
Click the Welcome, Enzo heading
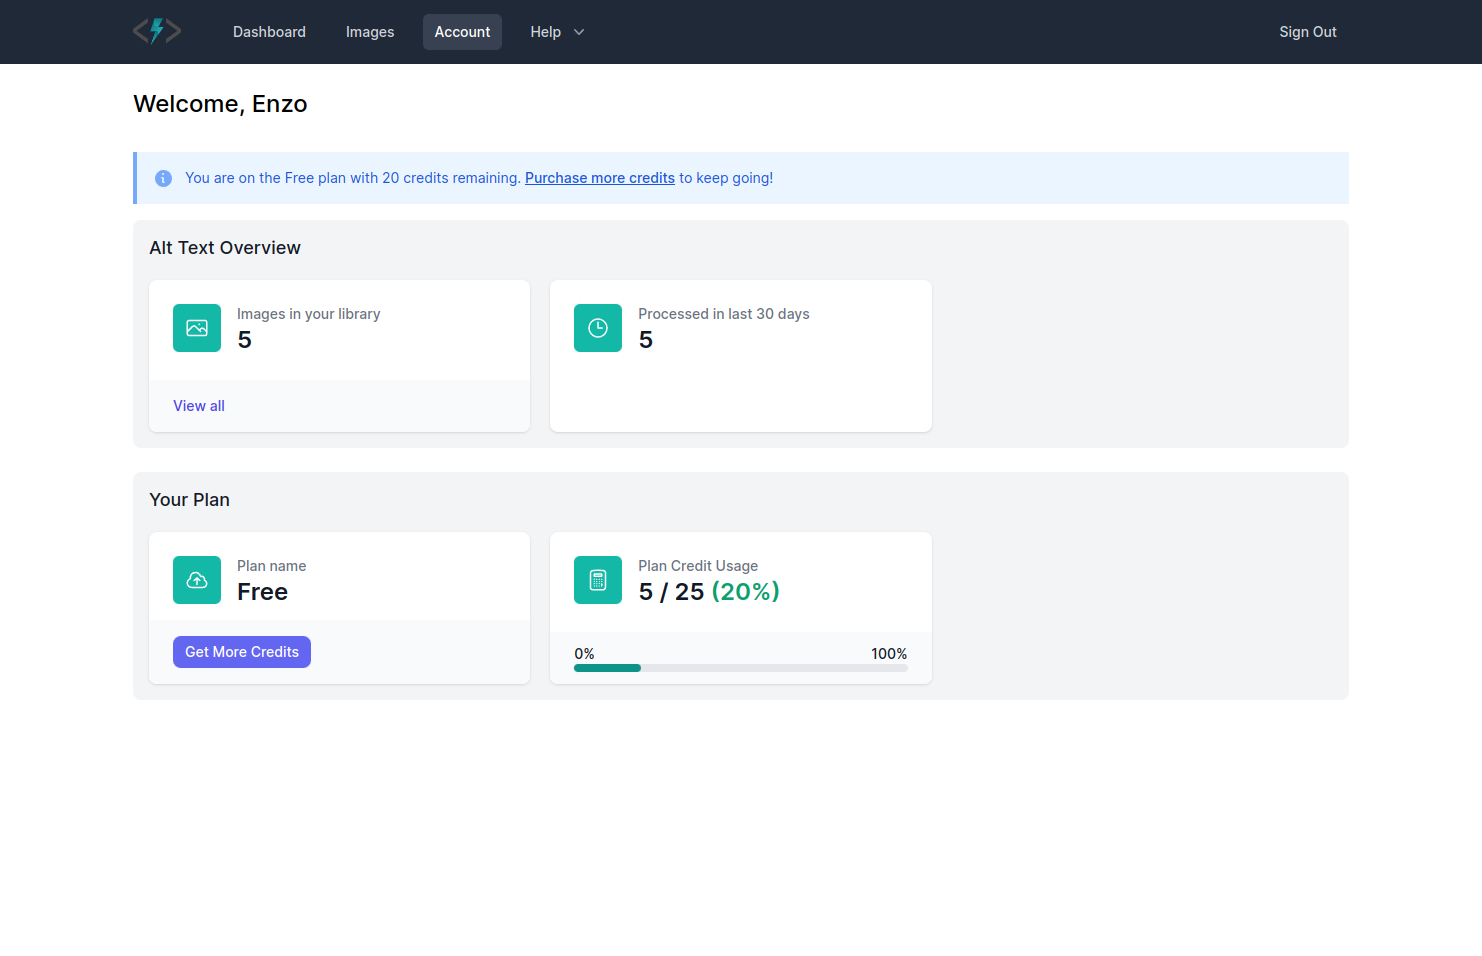(x=220, y=104)
